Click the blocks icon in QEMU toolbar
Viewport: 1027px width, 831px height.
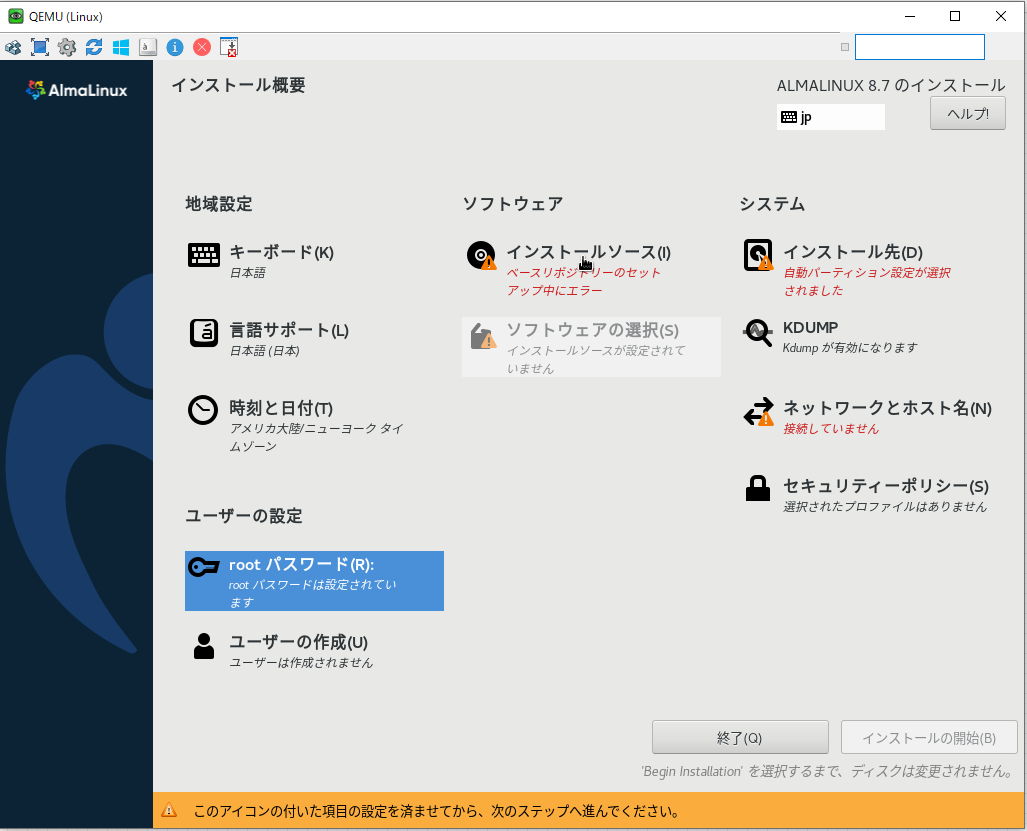pos(13,47)
